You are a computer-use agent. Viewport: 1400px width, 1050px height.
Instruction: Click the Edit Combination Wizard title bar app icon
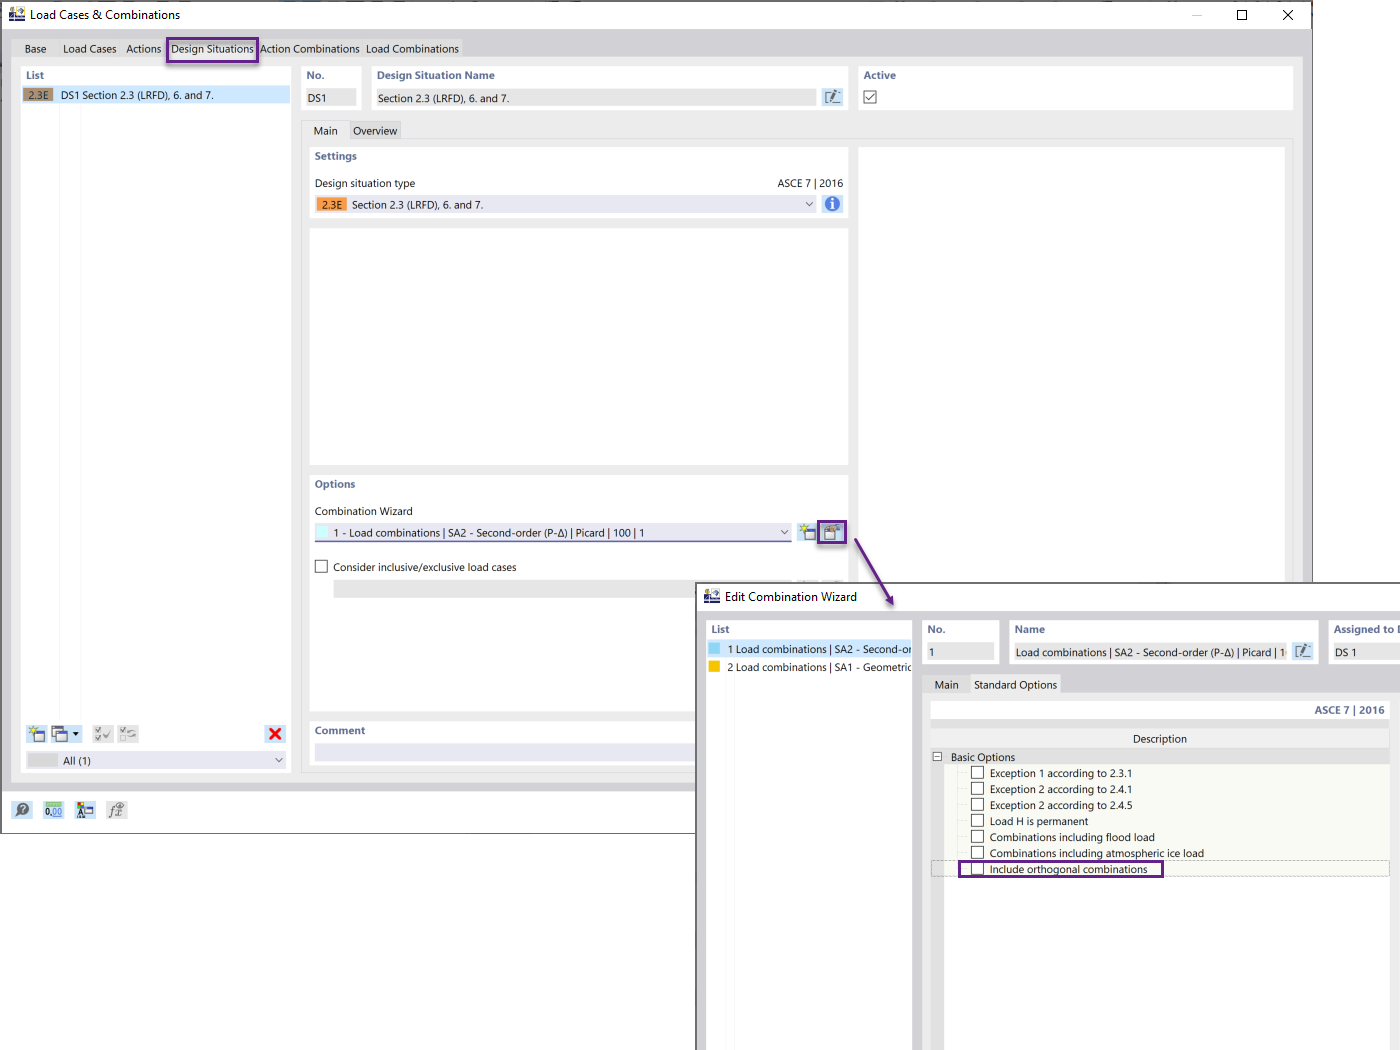tap(712, 596)
